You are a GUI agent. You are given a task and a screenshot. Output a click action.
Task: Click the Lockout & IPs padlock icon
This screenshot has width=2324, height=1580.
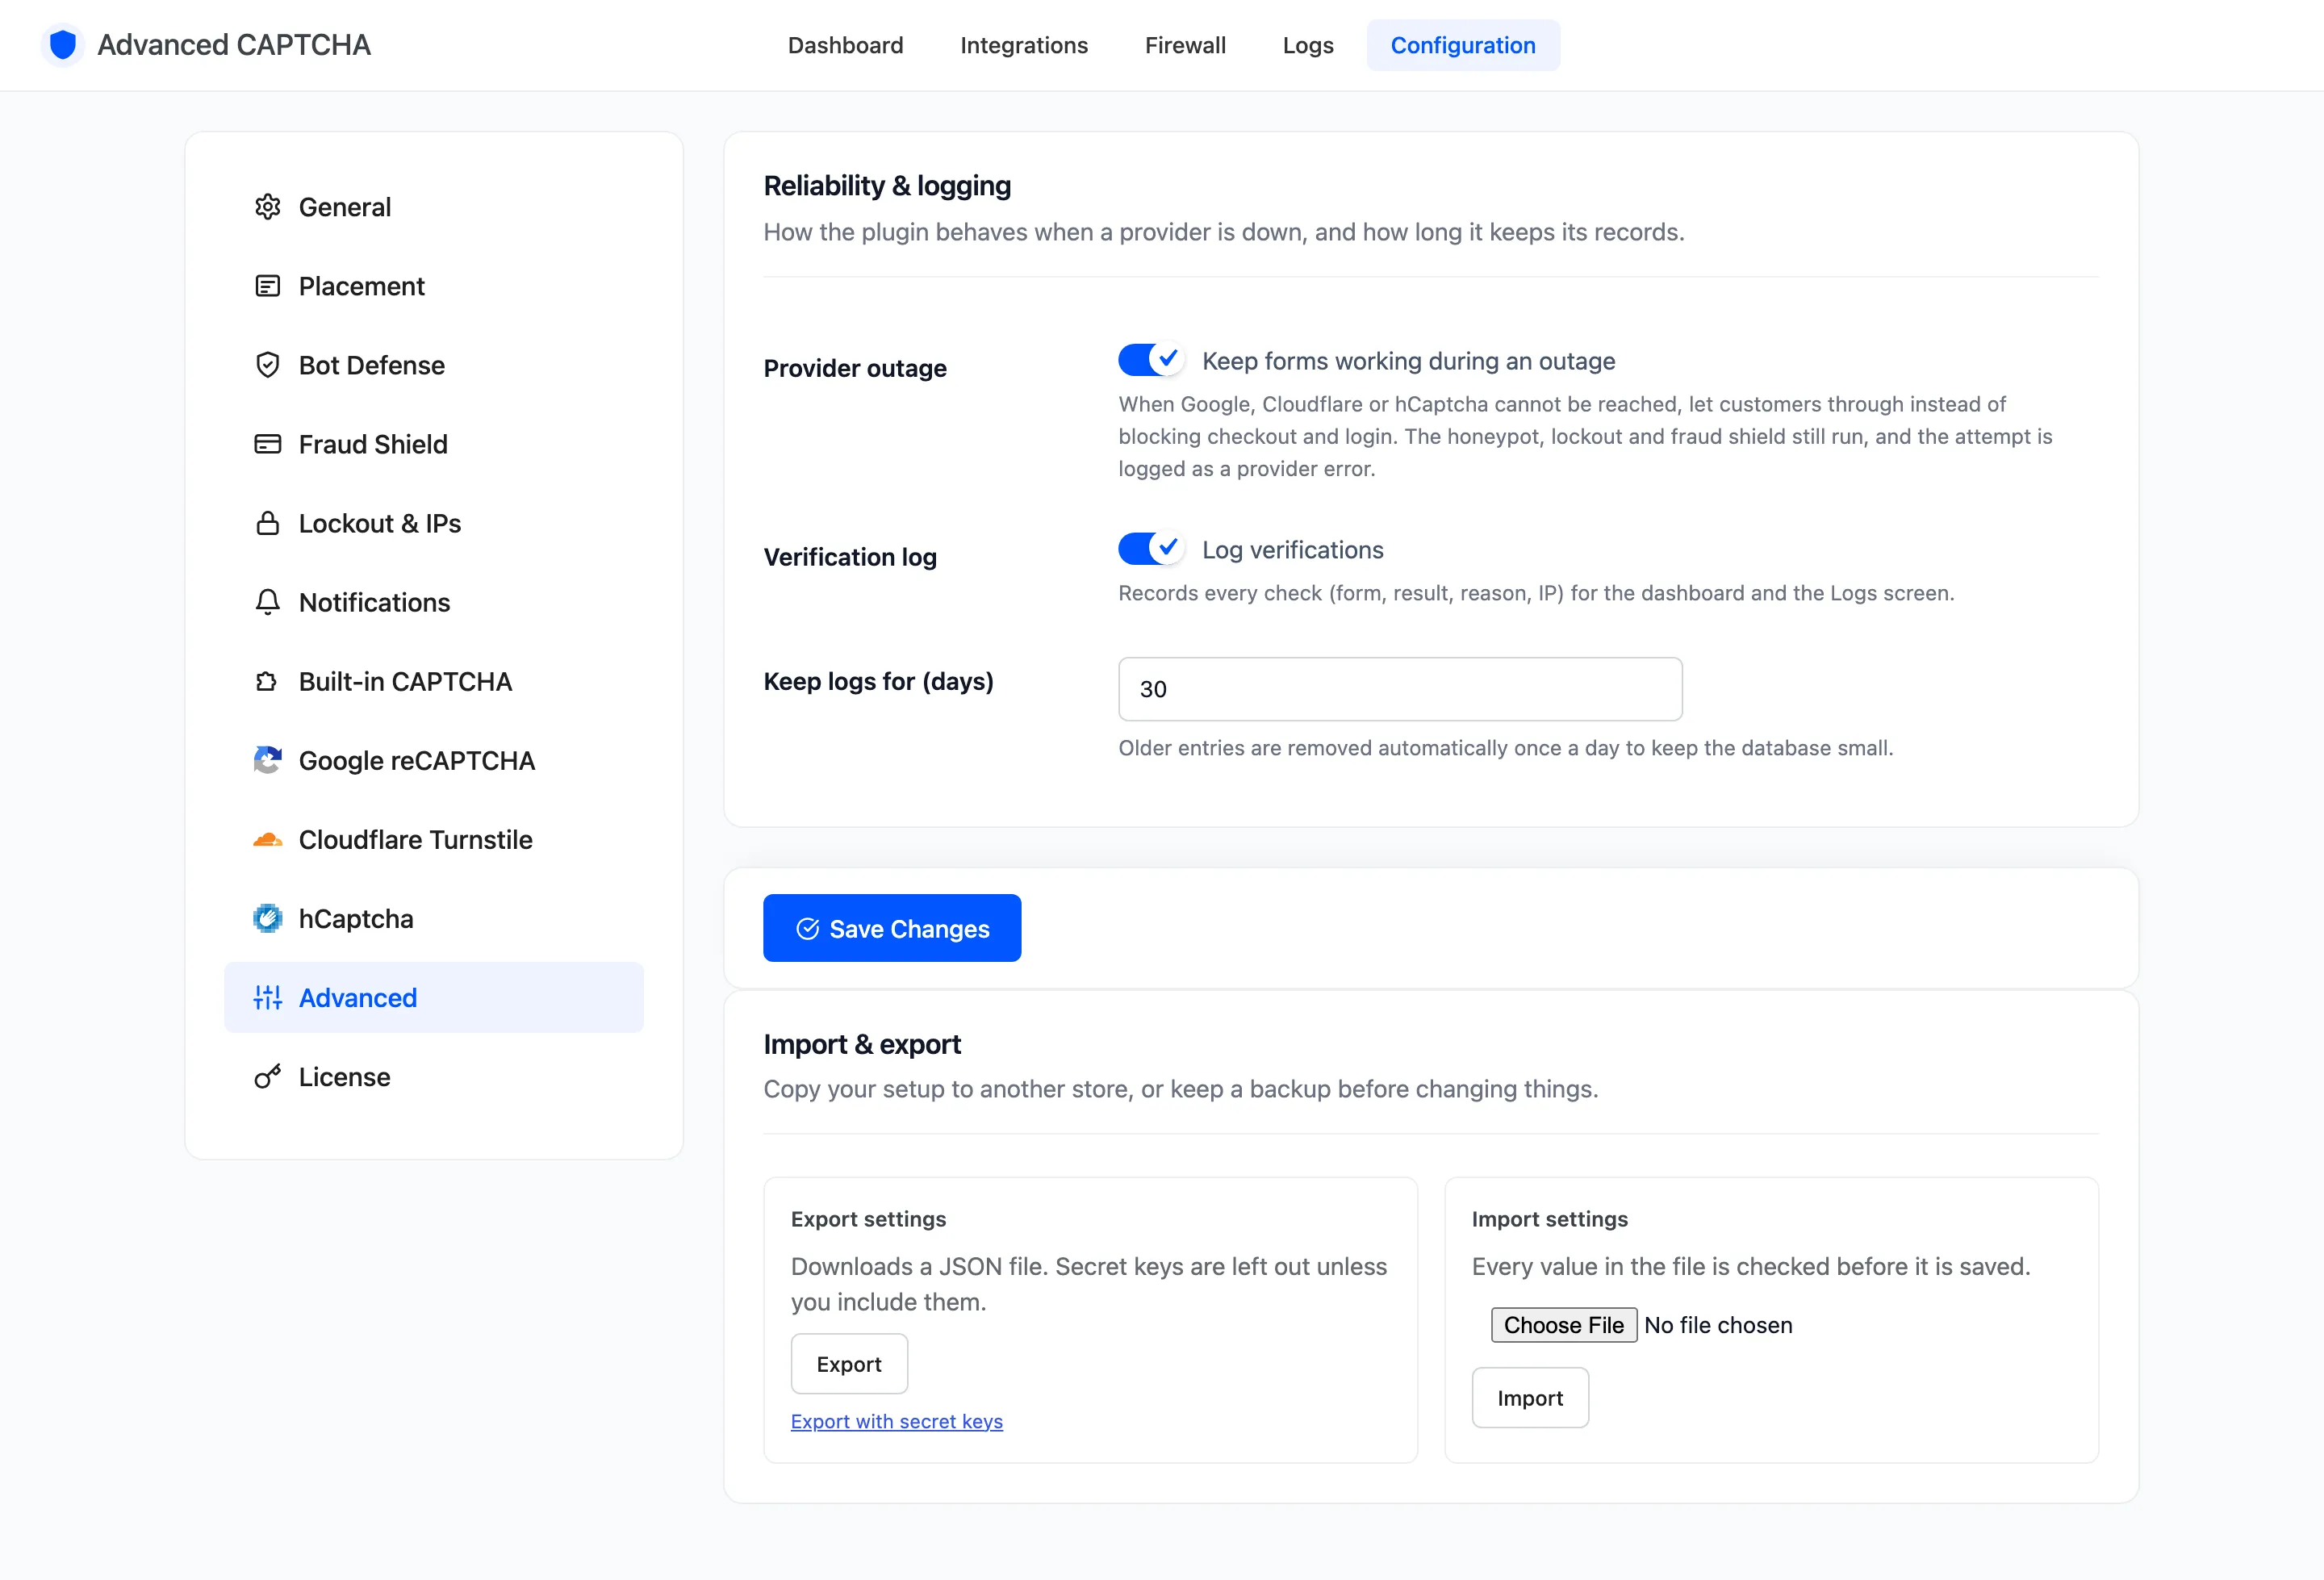click(267, 523)
